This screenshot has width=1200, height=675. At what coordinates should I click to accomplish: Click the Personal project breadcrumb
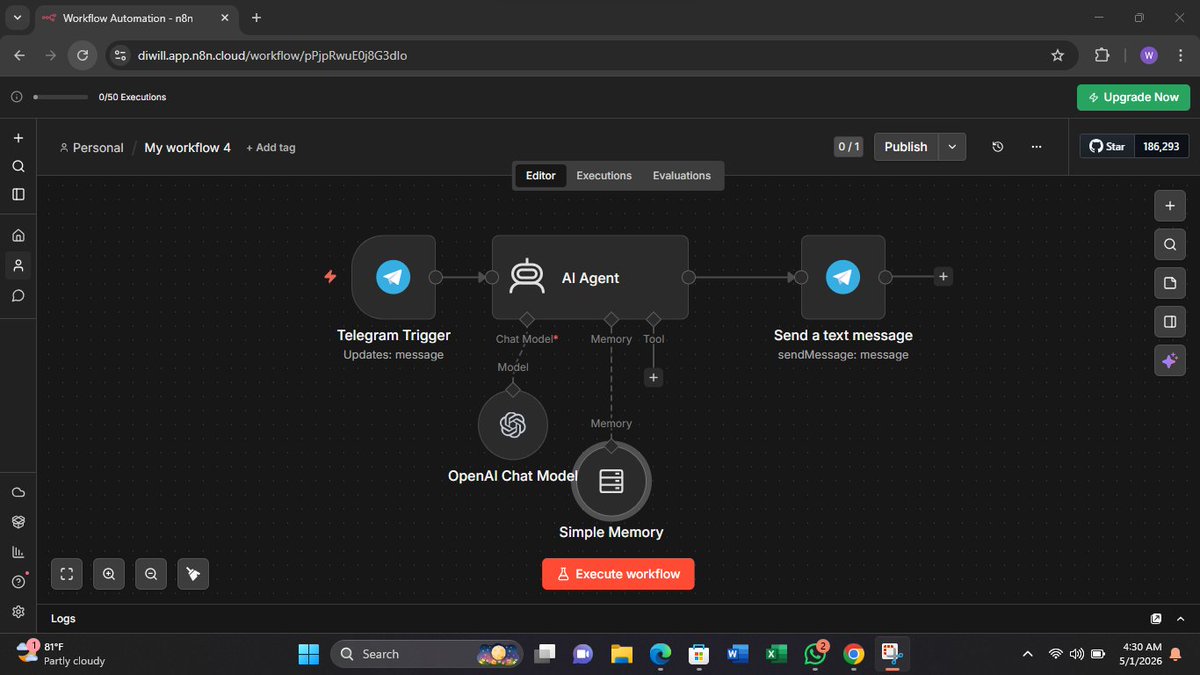(x=91, y=147)
